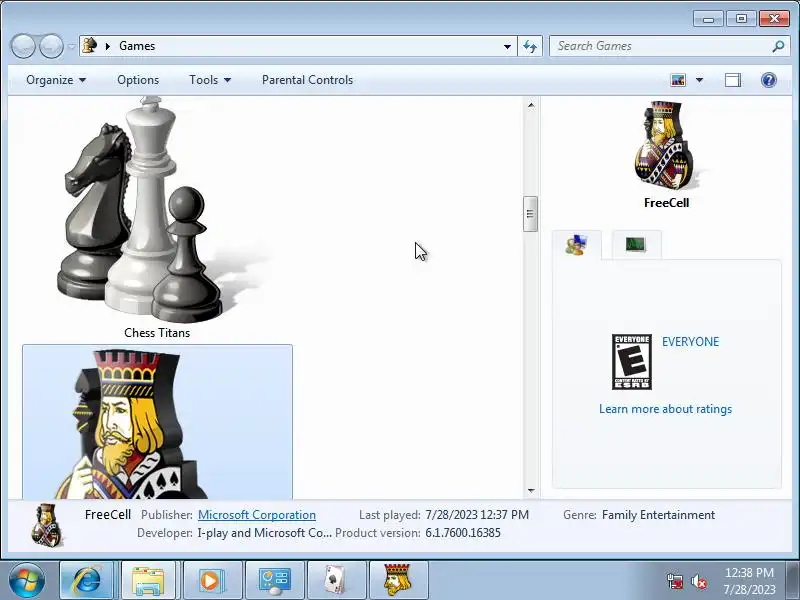Viewport: 800px width, 600px height.
Task: Click the network status tray icon
Action: 674,582
